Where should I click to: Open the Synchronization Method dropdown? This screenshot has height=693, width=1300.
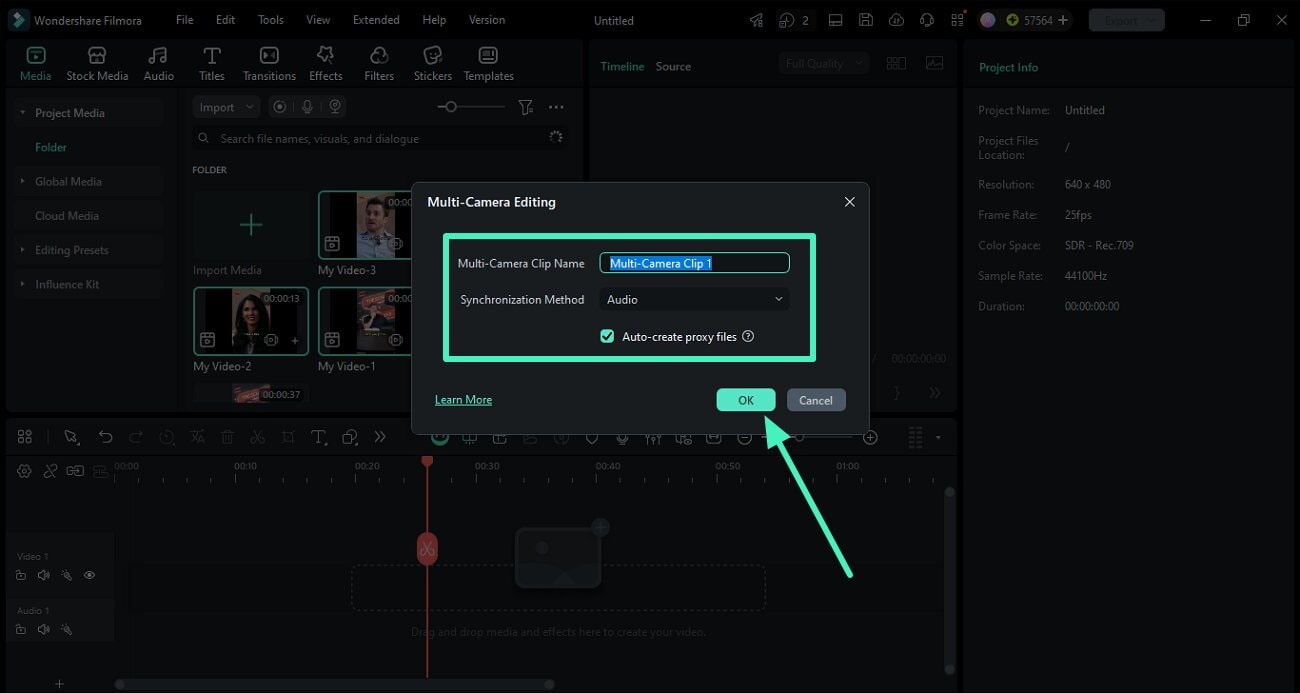click(x=694, y=299)
